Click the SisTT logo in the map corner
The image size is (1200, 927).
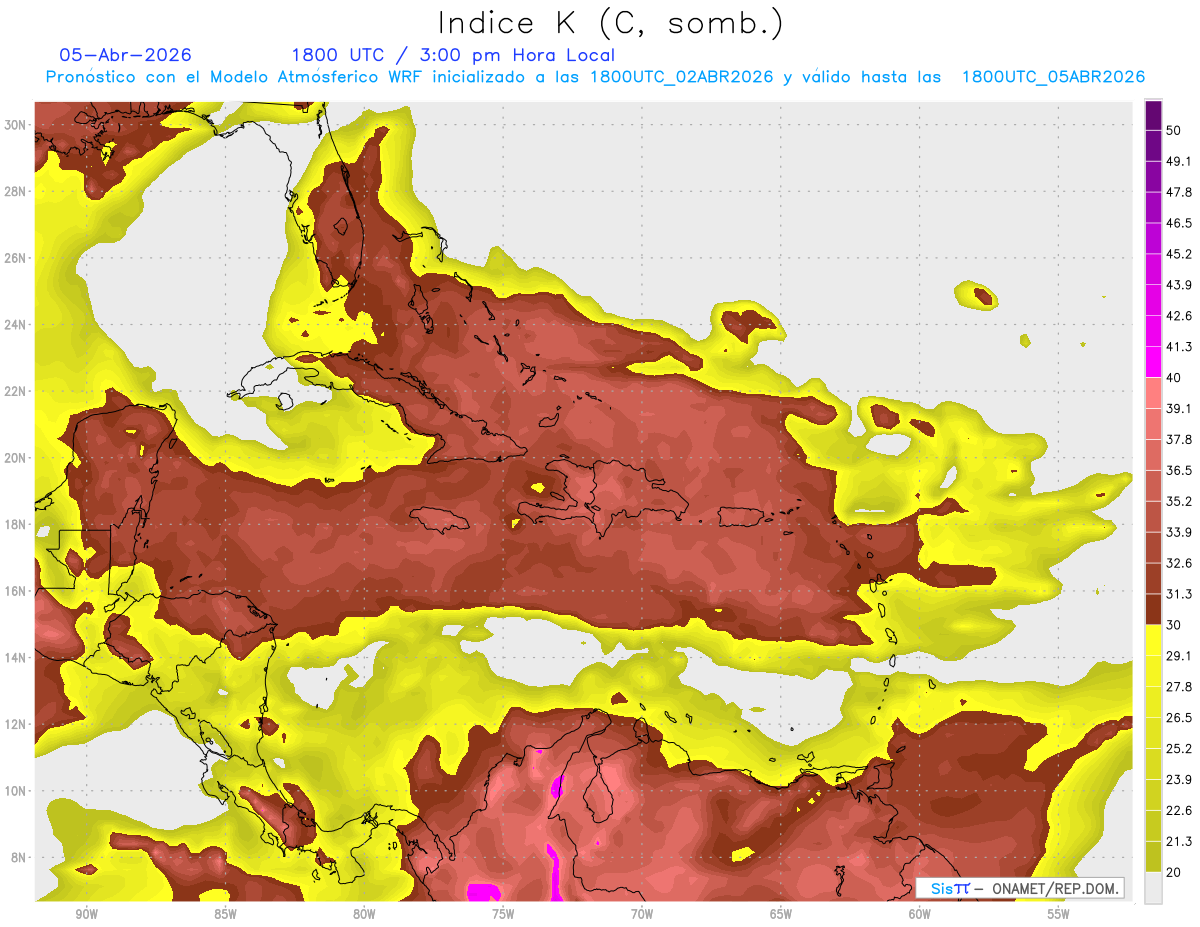pyautogui.click(x=950, y=888)
